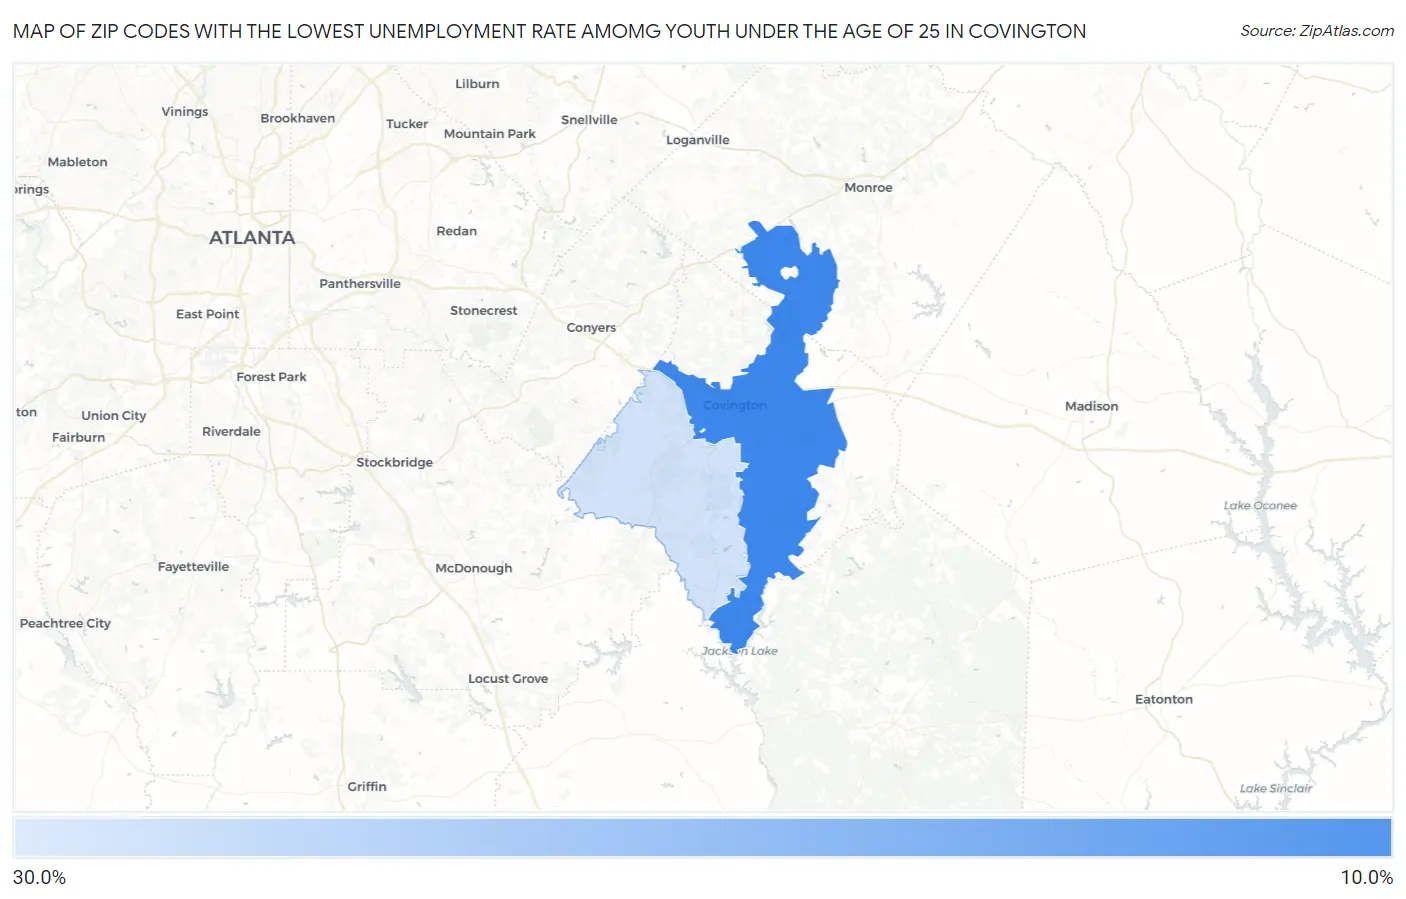This screenshot has width=1406, height=899.
Task: Click the East Point map label
Action: tap(208, 314)
